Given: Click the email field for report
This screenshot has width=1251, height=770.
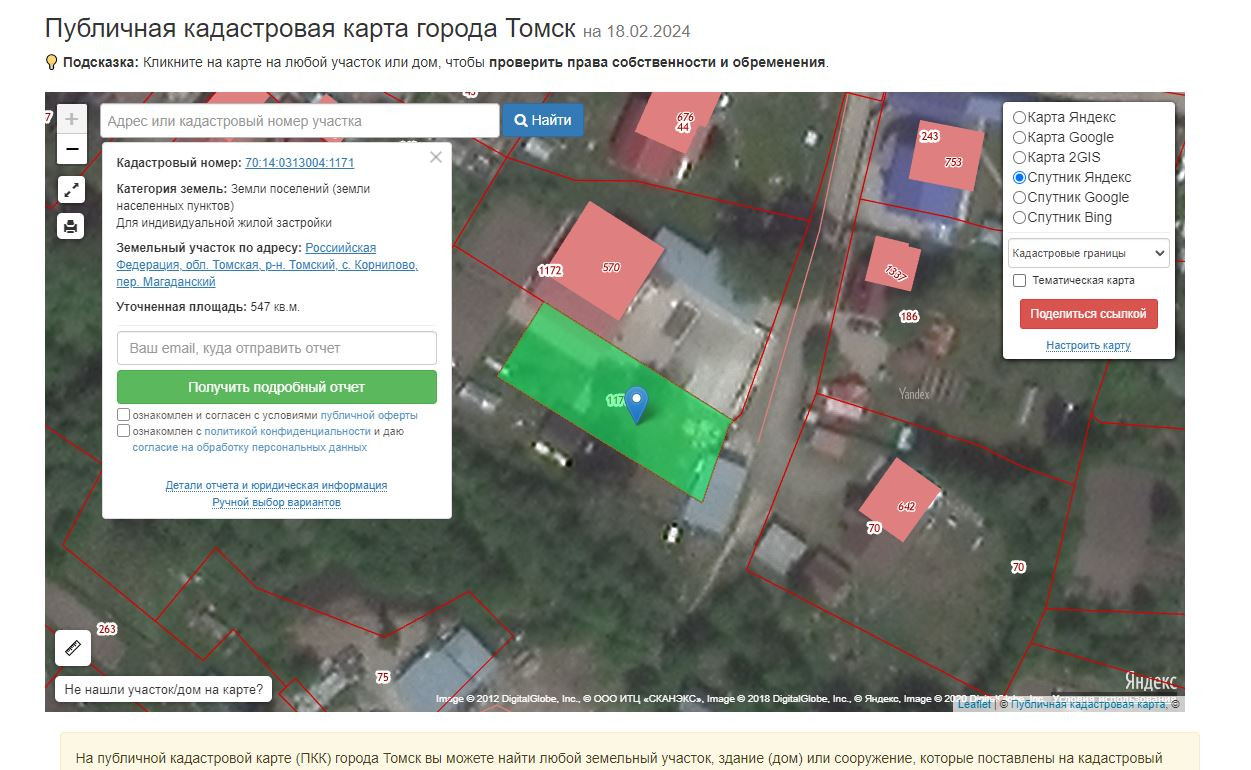Looking at the screenshot, I should (277, 348).
